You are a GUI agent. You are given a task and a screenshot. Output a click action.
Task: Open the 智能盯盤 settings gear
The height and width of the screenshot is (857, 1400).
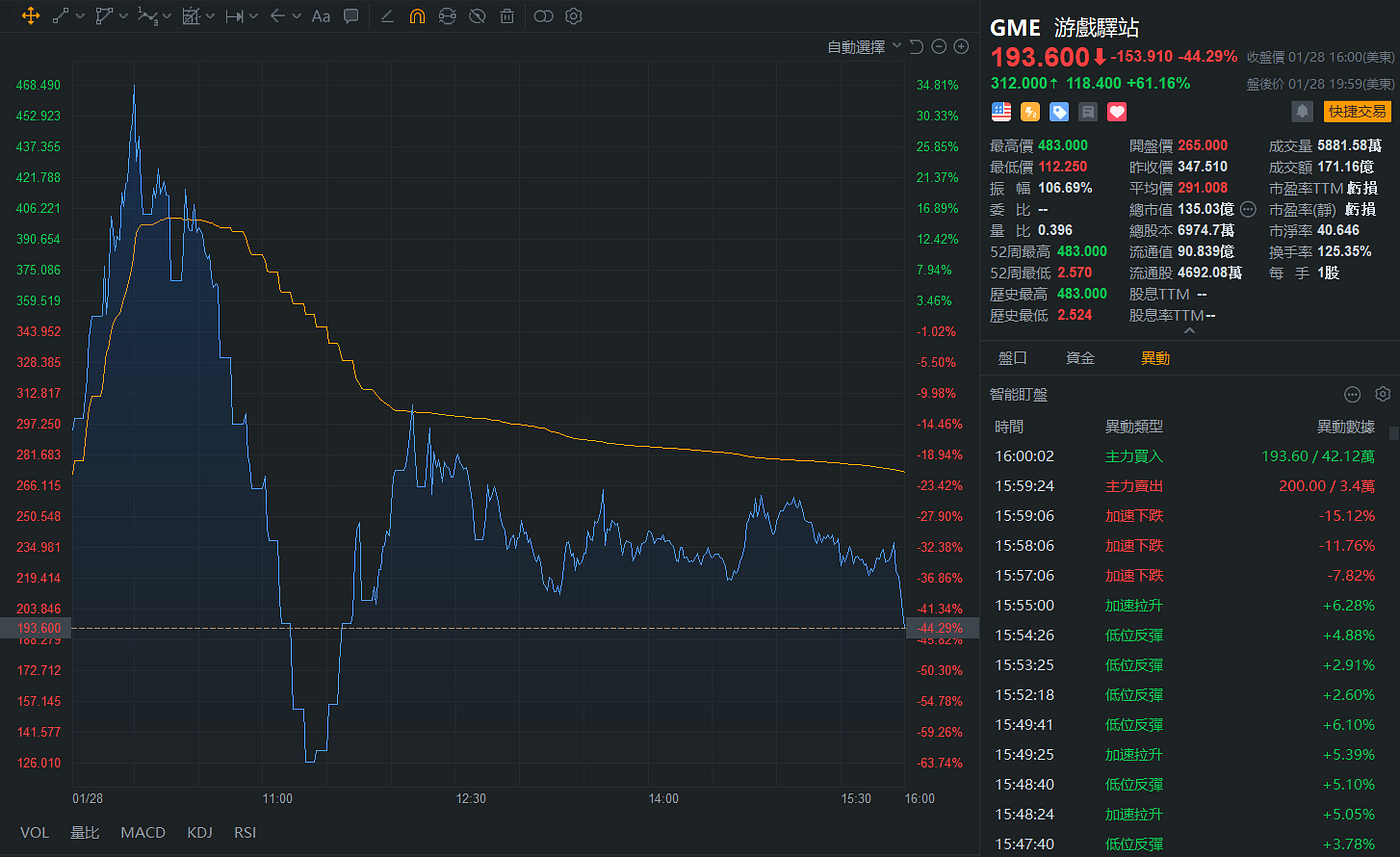(x=1383, y=394)
